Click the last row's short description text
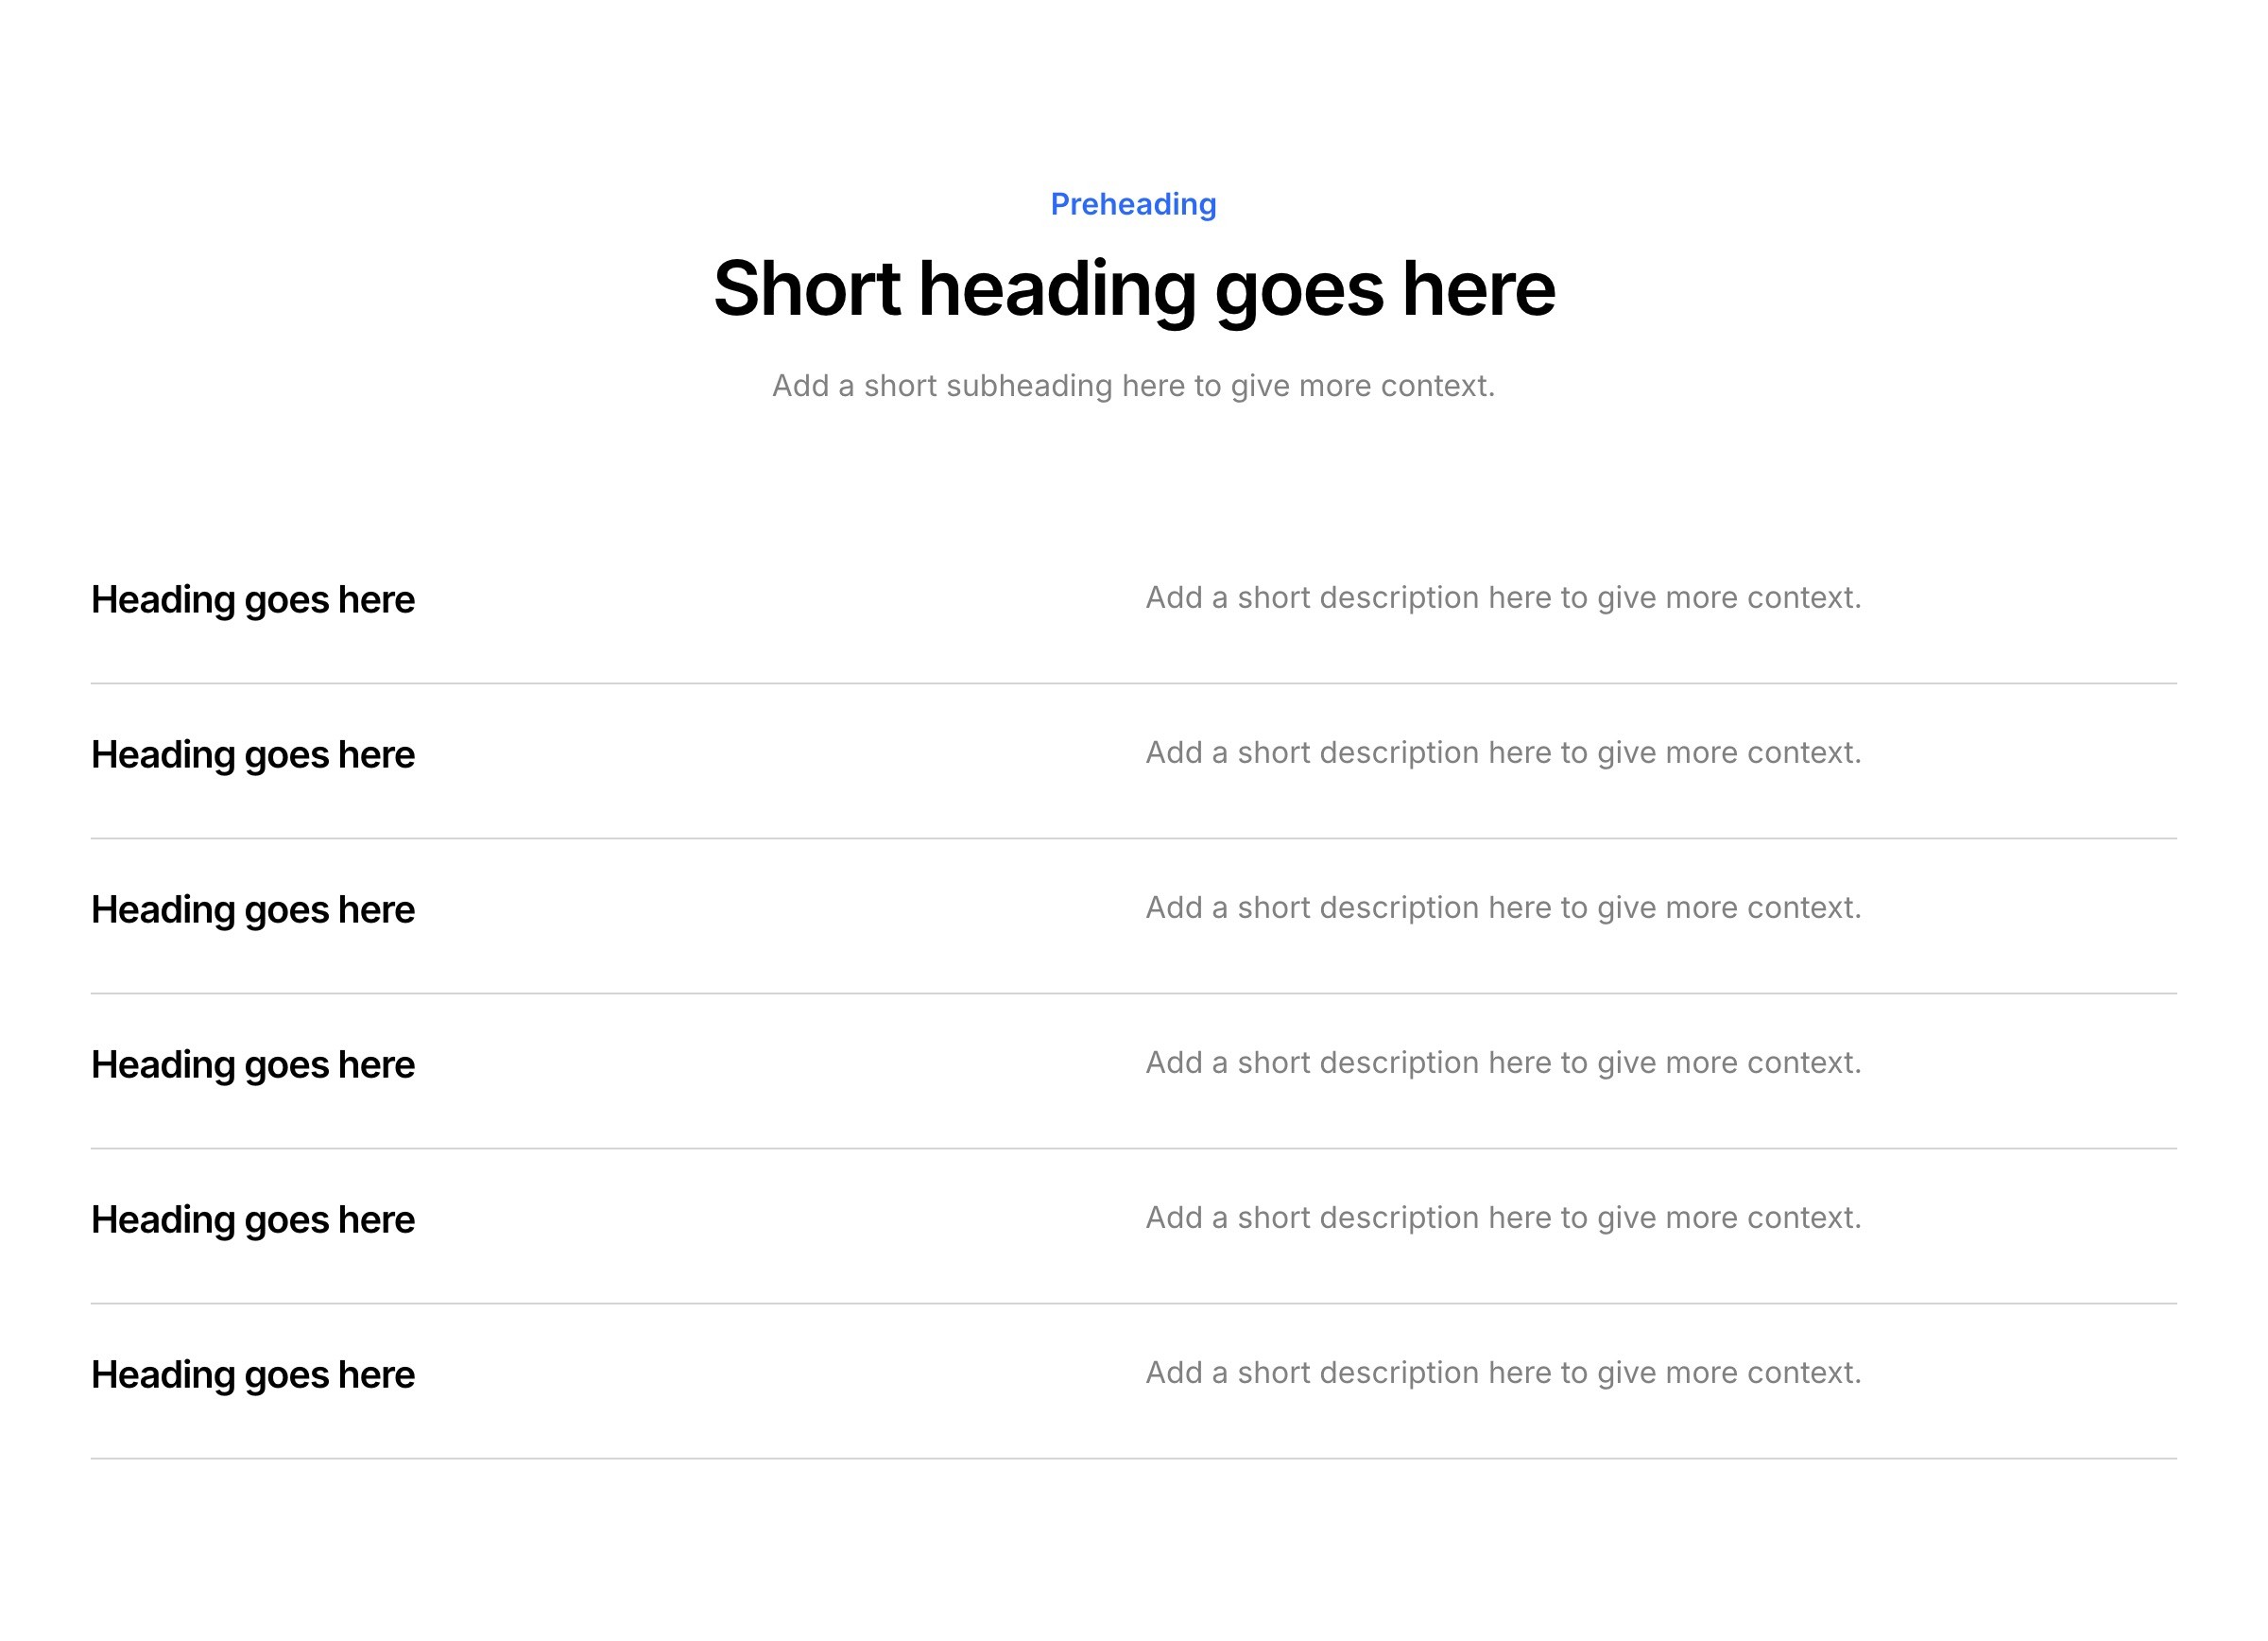The width and height of the screenshot is (2268, 1641). (1503, 1372)
